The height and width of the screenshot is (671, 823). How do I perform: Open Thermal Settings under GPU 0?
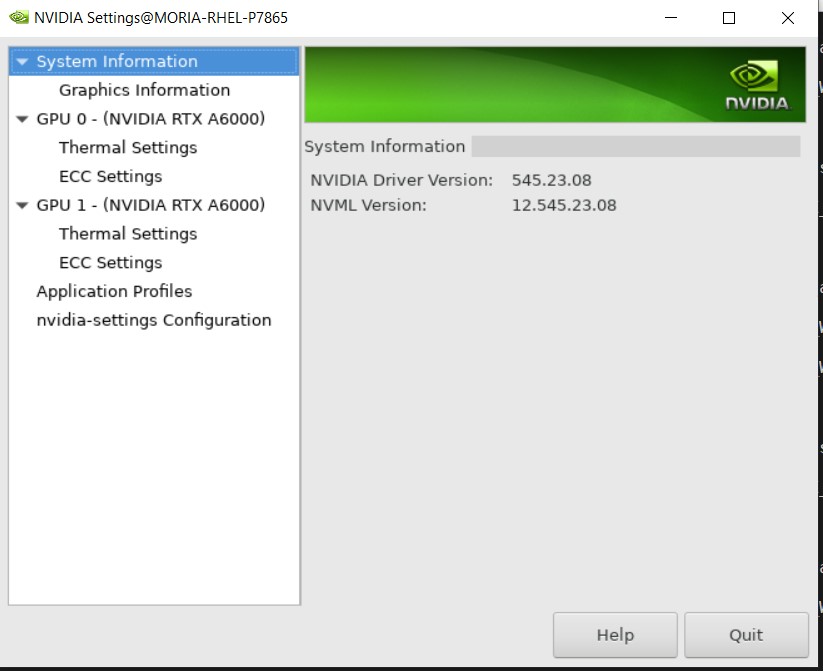(x=128, y=147)
